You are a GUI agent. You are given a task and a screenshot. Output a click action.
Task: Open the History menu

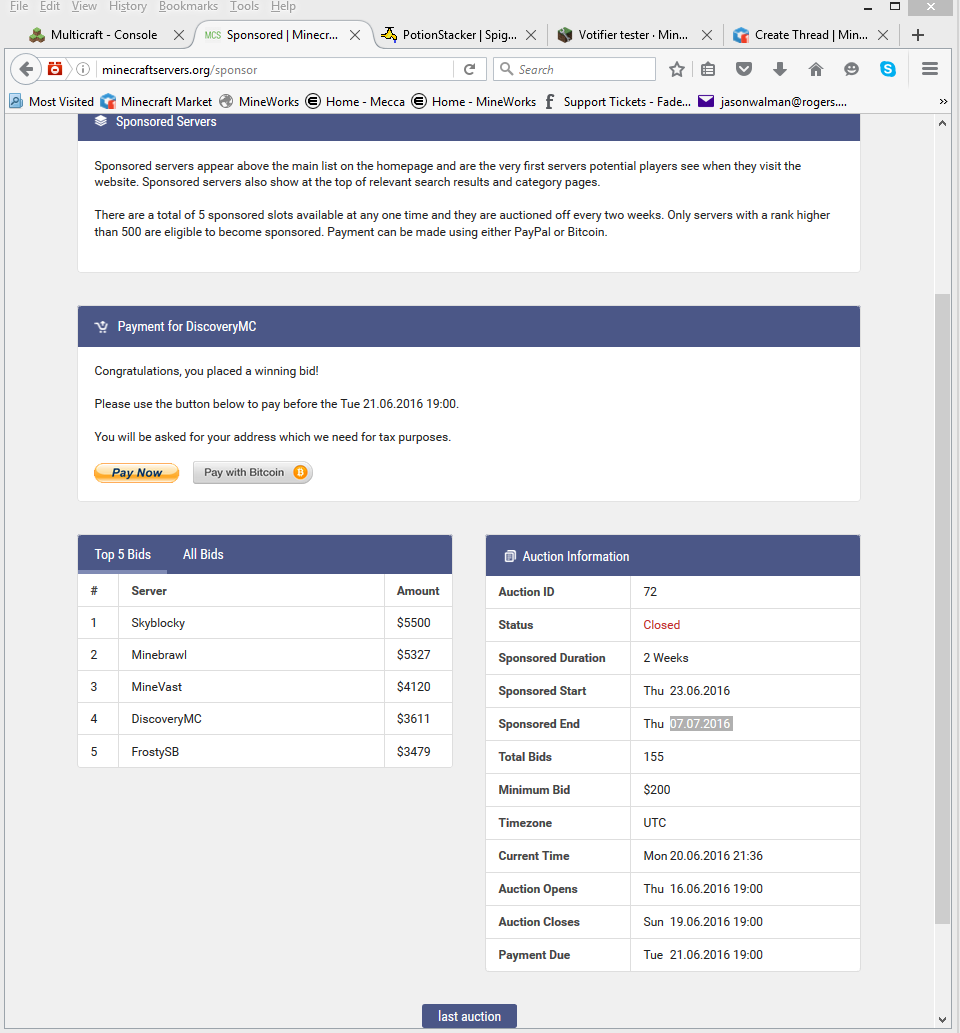[128, 6]
